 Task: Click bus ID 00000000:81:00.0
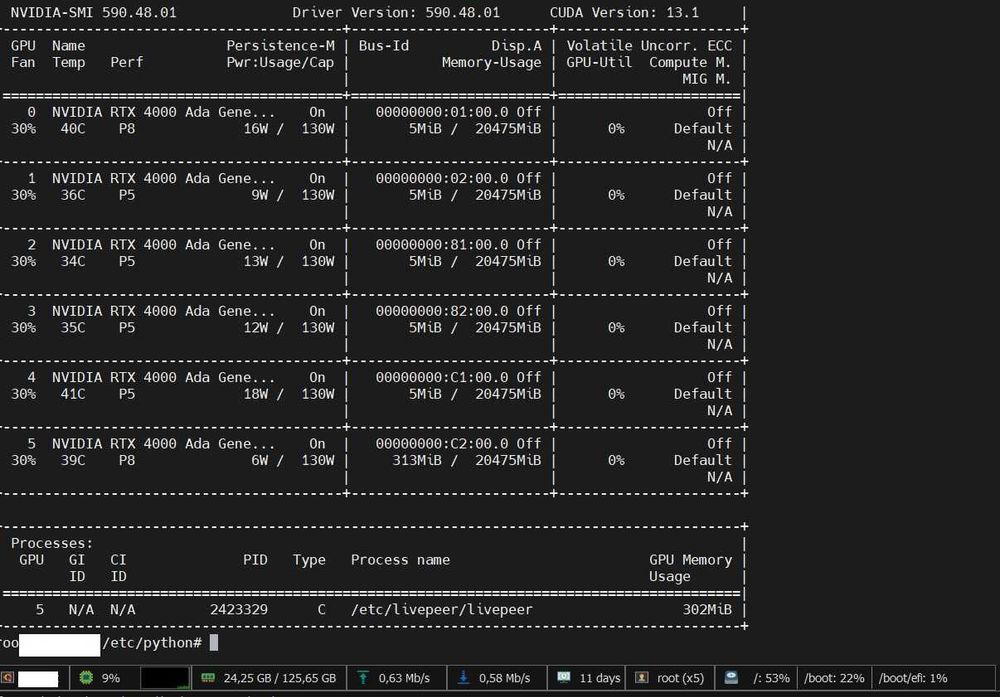441,245
